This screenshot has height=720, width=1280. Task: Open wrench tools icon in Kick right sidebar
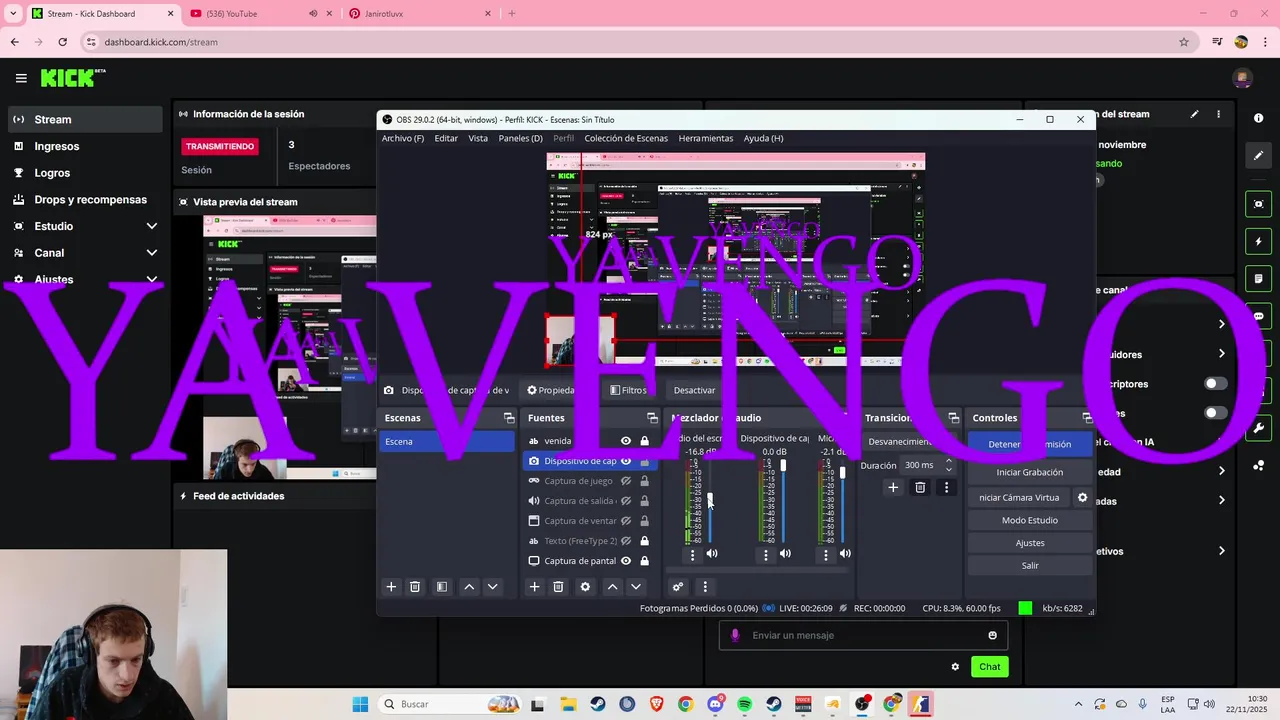[x=1258, y=428]
